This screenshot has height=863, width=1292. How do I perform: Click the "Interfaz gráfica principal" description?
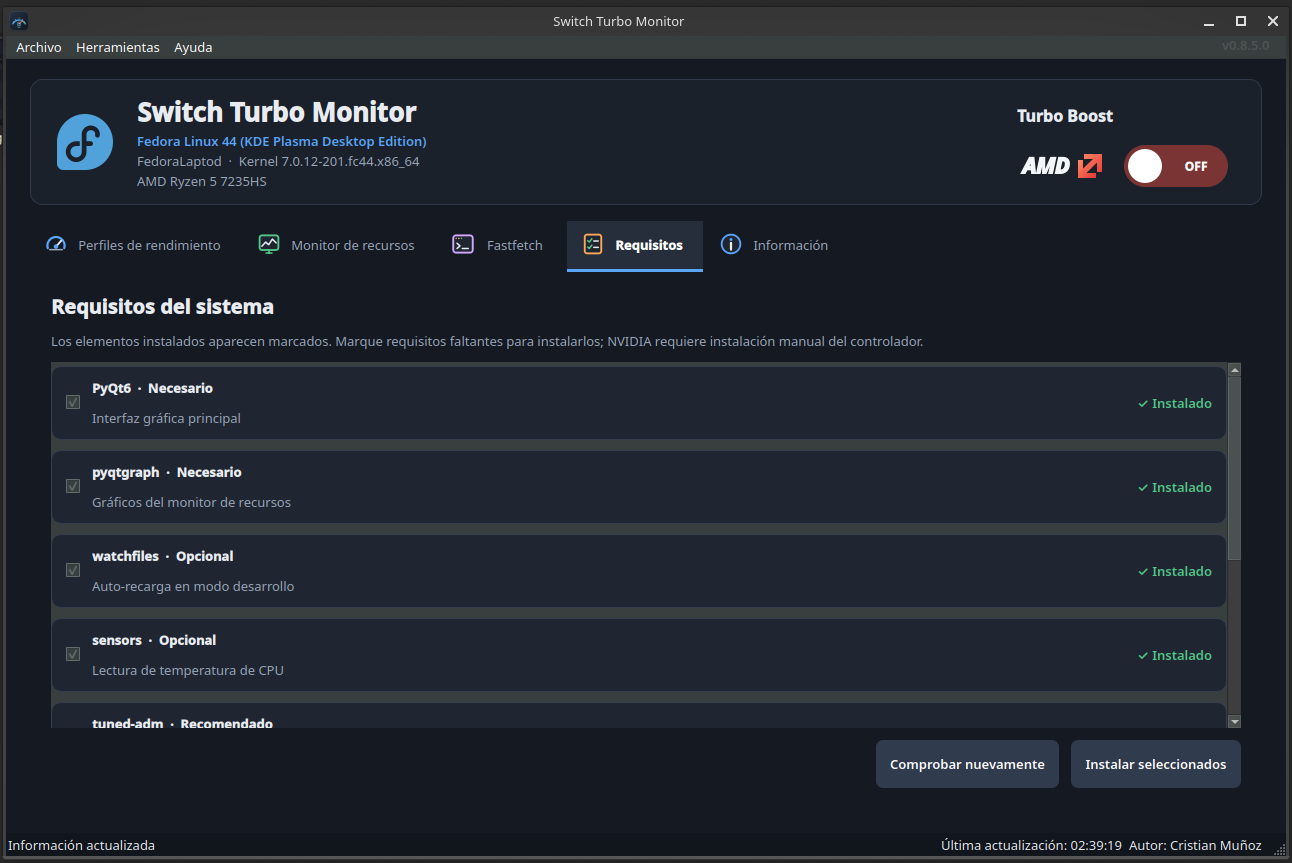(166, 418)
